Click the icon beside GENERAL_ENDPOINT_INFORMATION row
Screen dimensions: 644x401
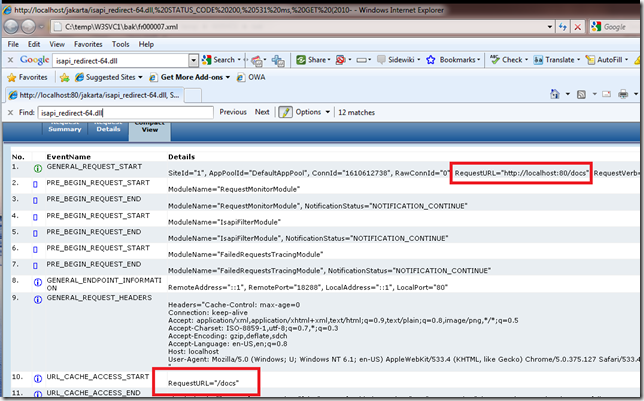37,283
